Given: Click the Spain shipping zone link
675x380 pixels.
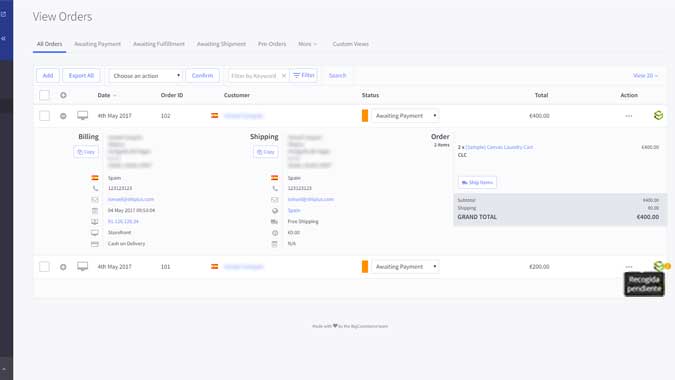Looking at the screenshot, I should tap(294, 210).
